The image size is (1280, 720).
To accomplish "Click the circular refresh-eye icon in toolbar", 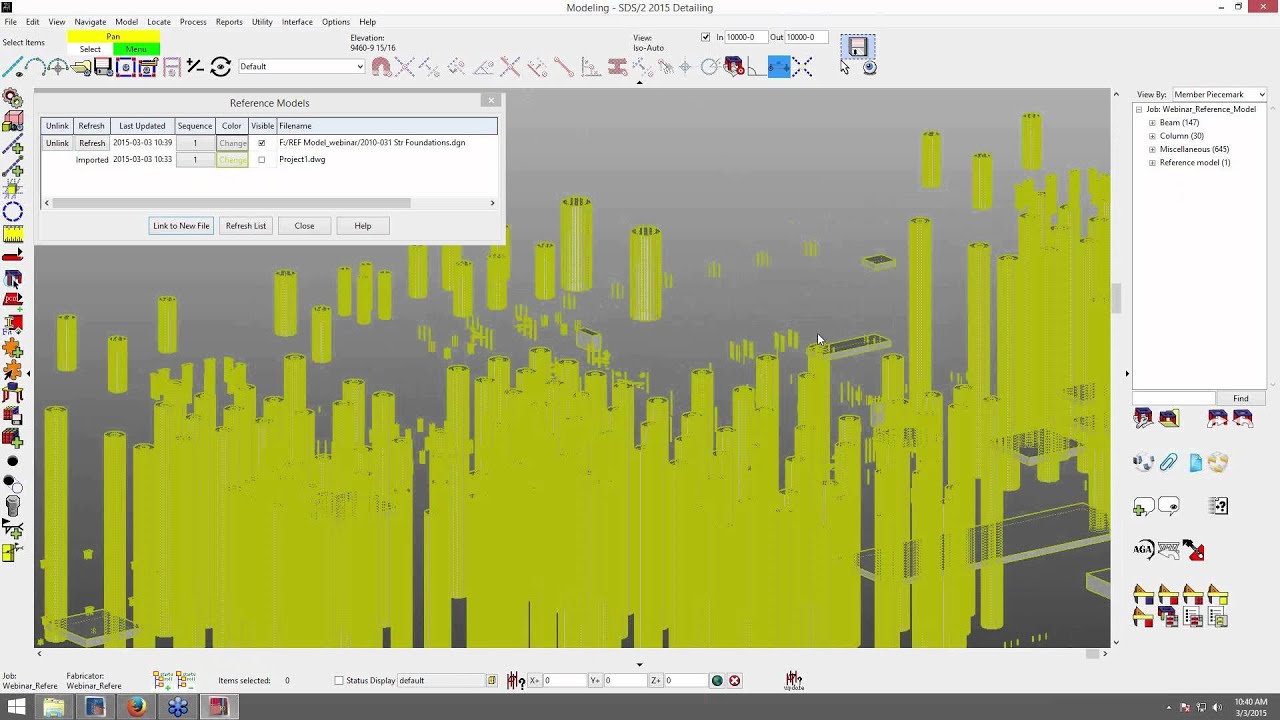I will coord(221,67).
